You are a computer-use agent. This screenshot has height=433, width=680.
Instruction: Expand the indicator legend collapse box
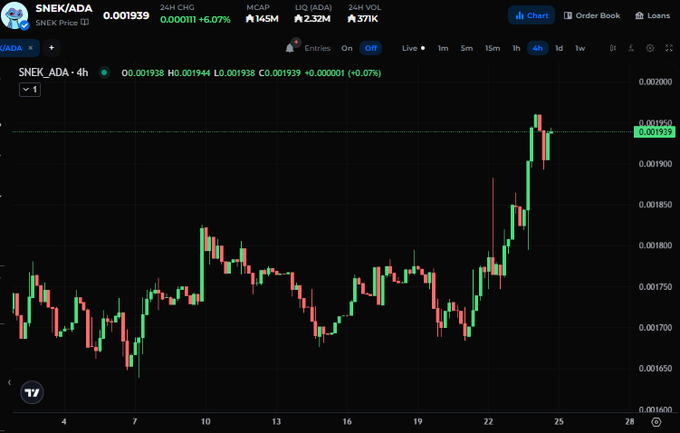(30, 89)
